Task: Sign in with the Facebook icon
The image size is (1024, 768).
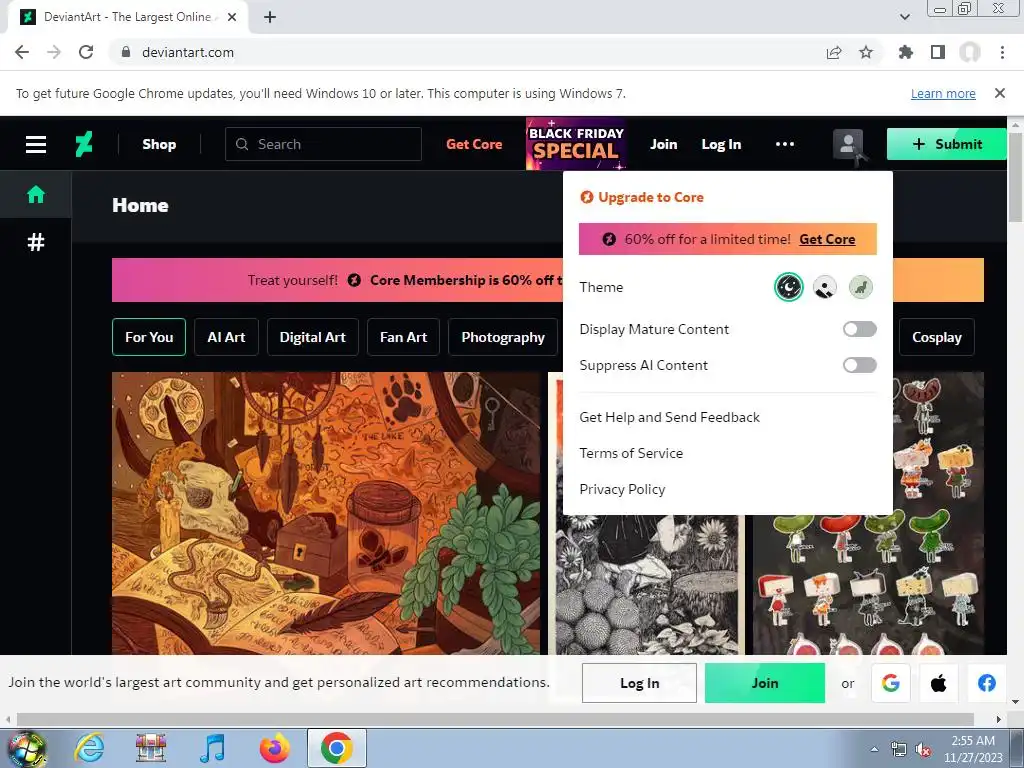Action: click(986, 683)
